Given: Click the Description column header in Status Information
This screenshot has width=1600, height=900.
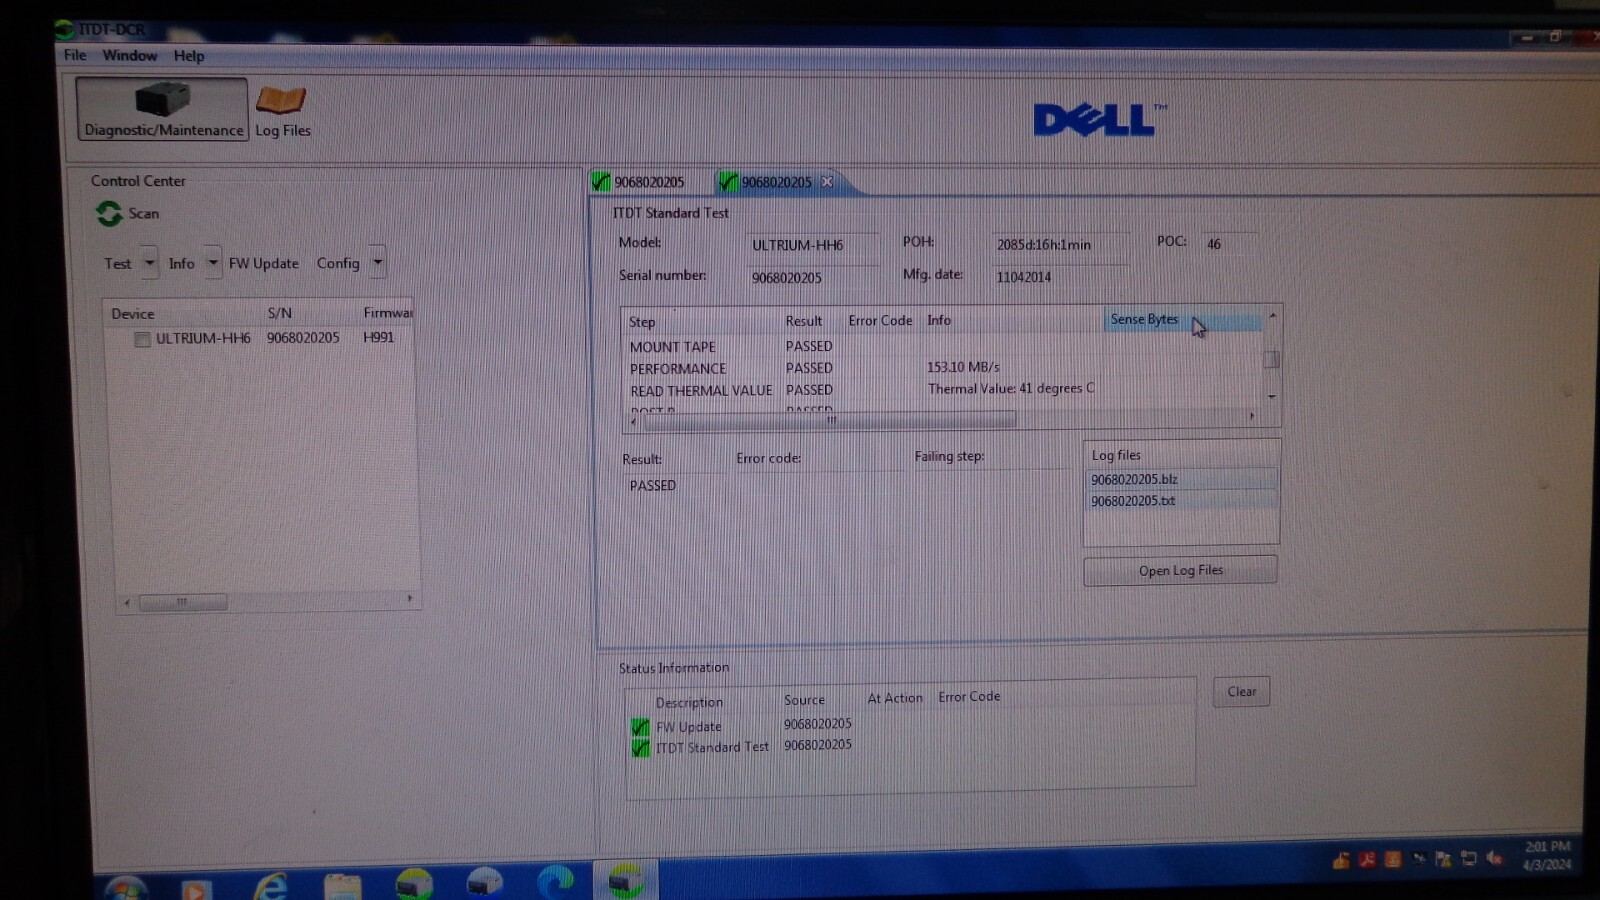Looking at the screenshot, I should click(689, 702).
